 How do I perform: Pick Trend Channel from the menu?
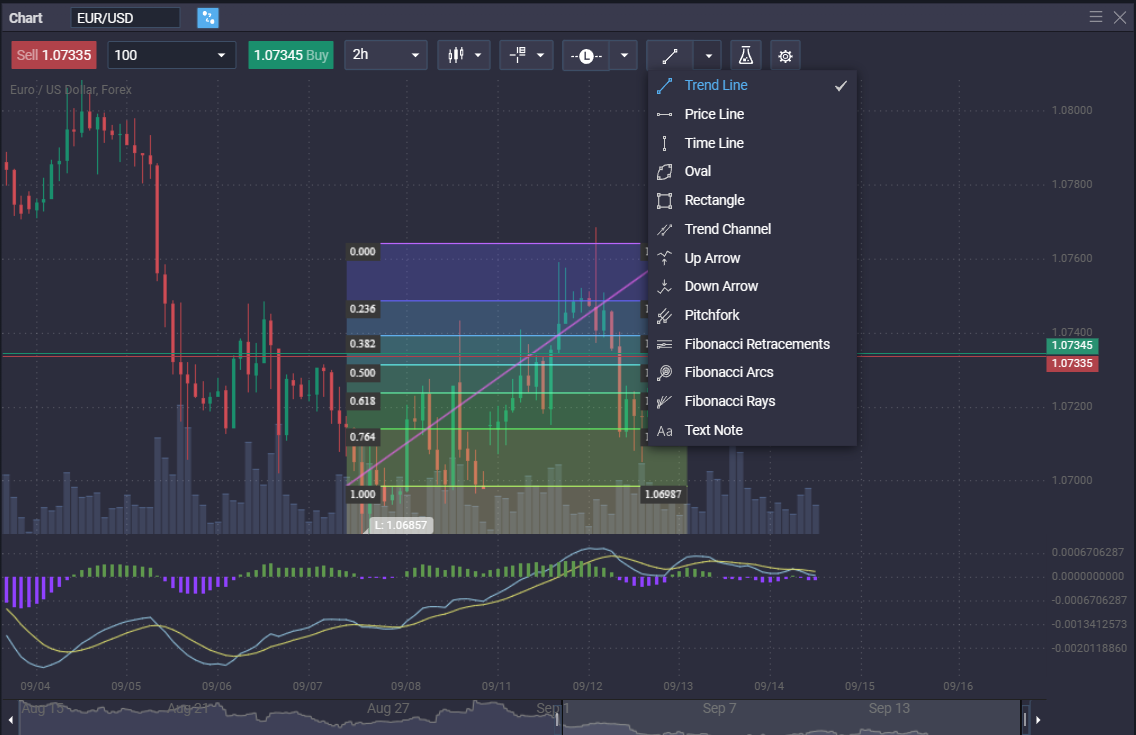(x=752, y=230)
